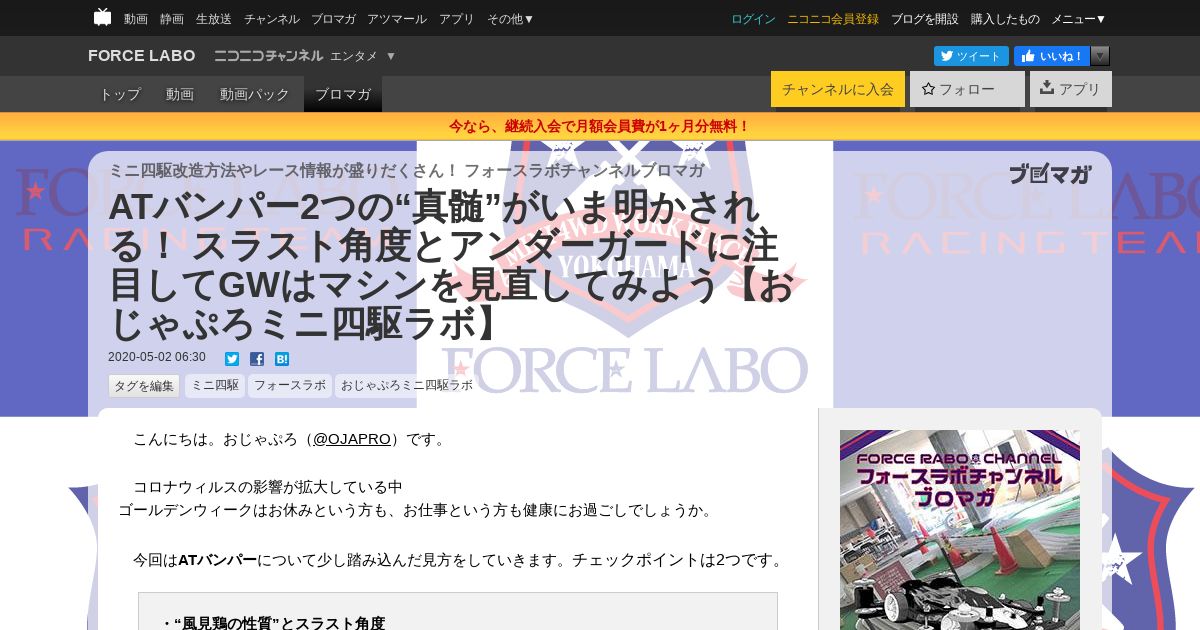Click the ログイン link
Viewport: 1200px width, 630px height.
(x=753, y=19)
